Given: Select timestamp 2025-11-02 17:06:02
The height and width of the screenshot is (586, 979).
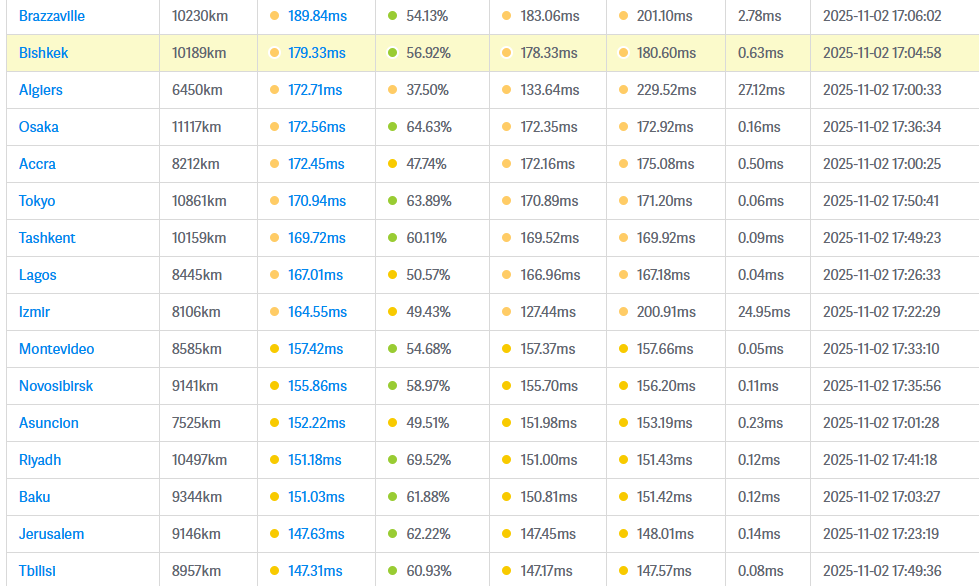Looking at the screenshot, I should coord(882,16).
